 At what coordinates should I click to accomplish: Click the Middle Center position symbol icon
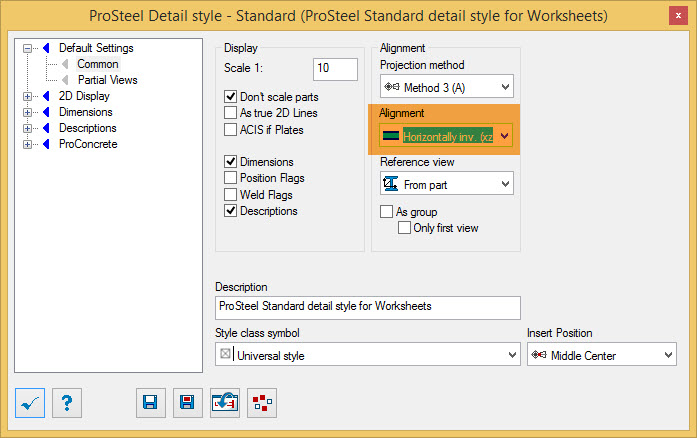click(539, 354)
